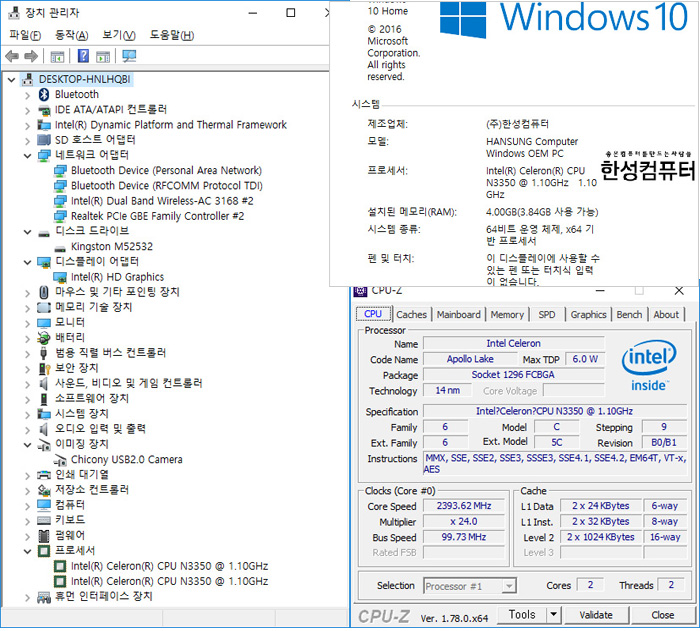Select the 키보드 category icon
Screen dimensions: 700x631
(44, 520)
